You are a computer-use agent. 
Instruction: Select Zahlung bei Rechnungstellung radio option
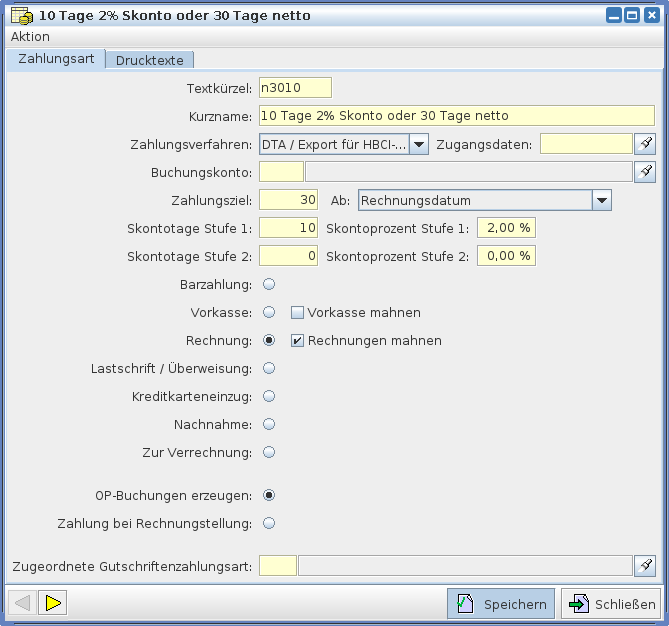(x=269, y=523)
